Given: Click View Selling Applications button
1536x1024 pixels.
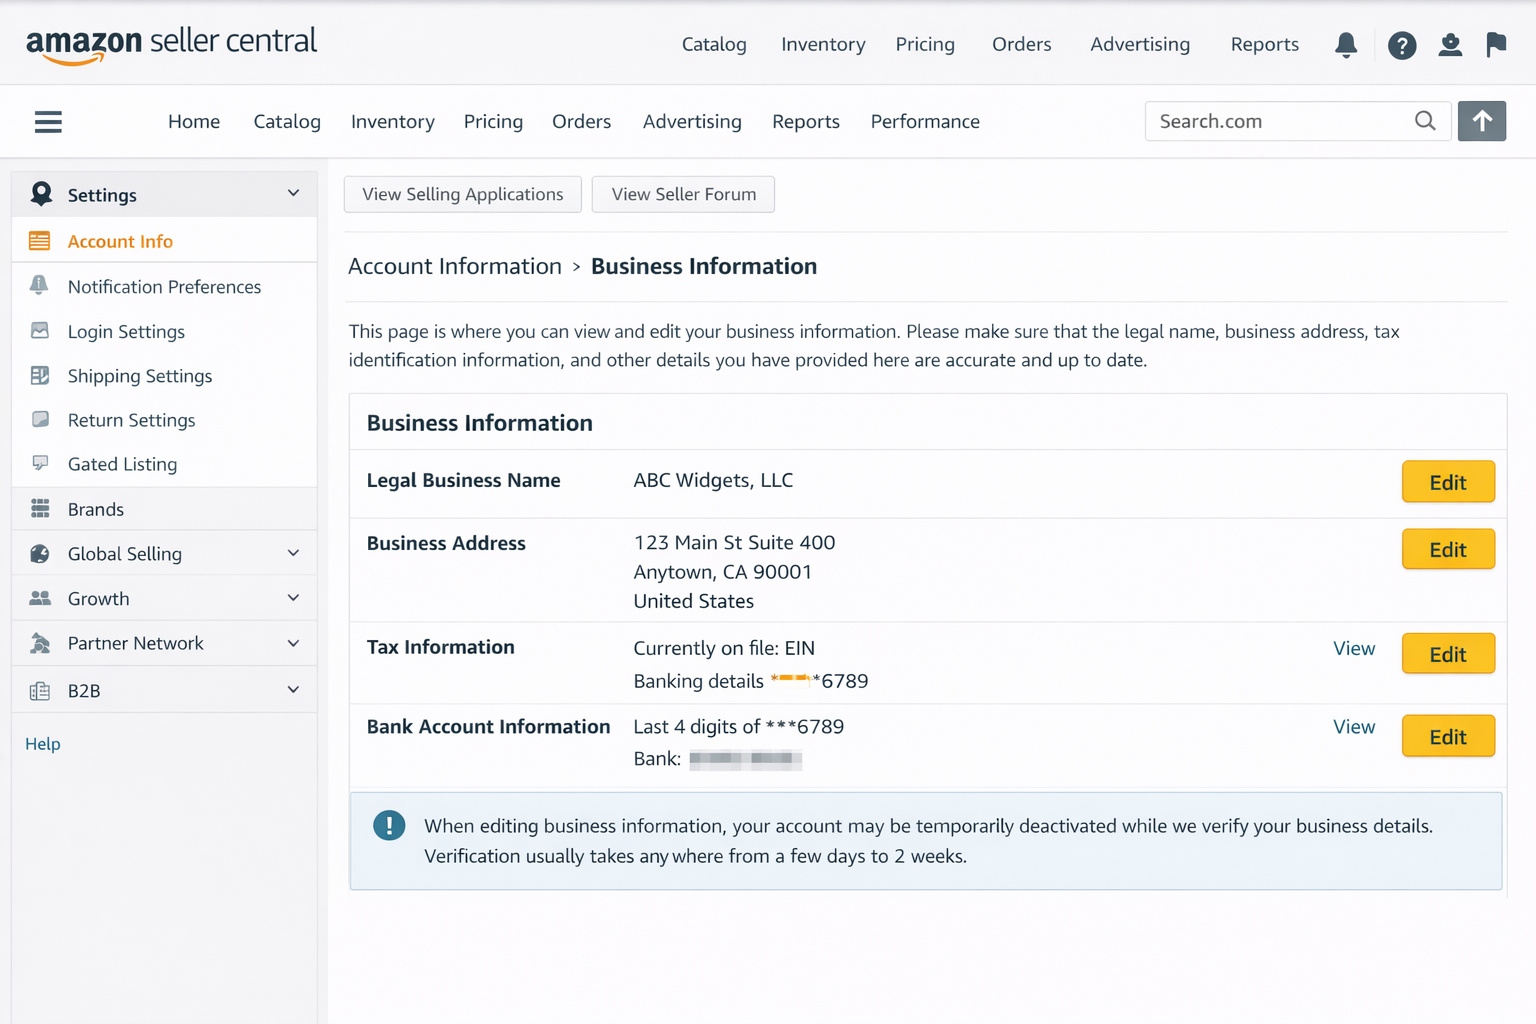Looking at the screenshot, I should click(x=462, y=194).
